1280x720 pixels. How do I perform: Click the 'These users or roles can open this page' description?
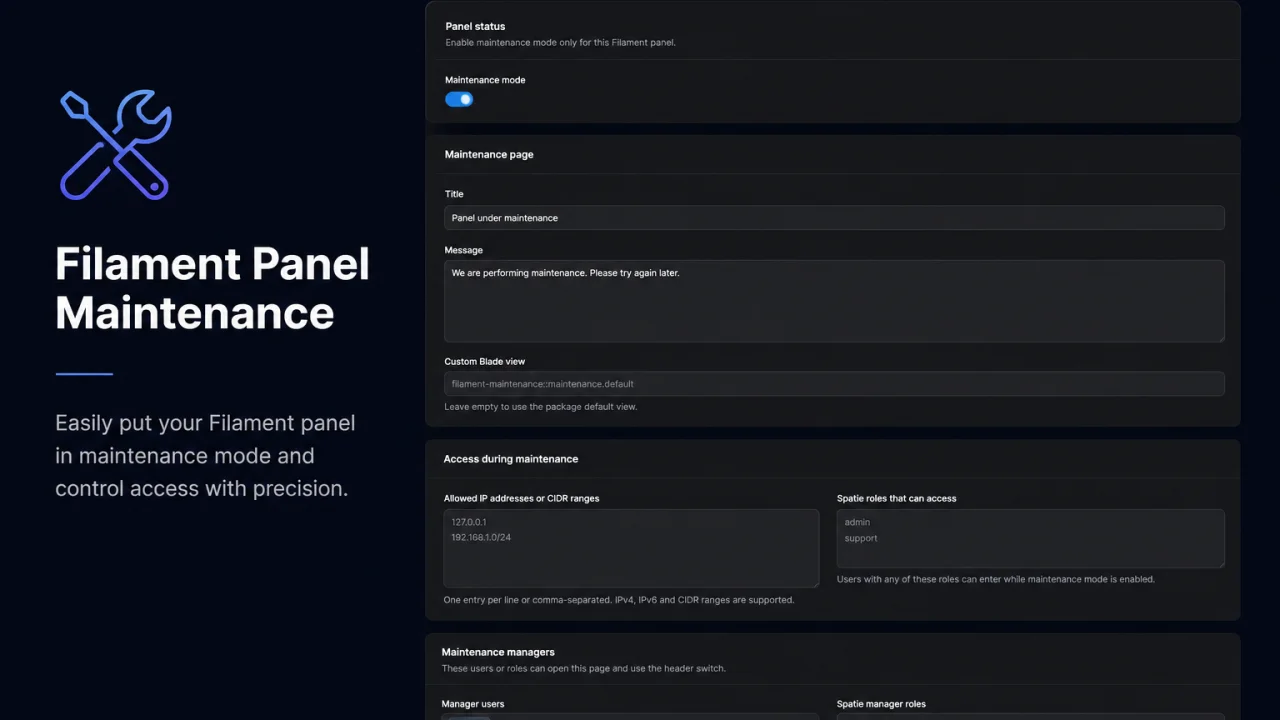[584, 668]
